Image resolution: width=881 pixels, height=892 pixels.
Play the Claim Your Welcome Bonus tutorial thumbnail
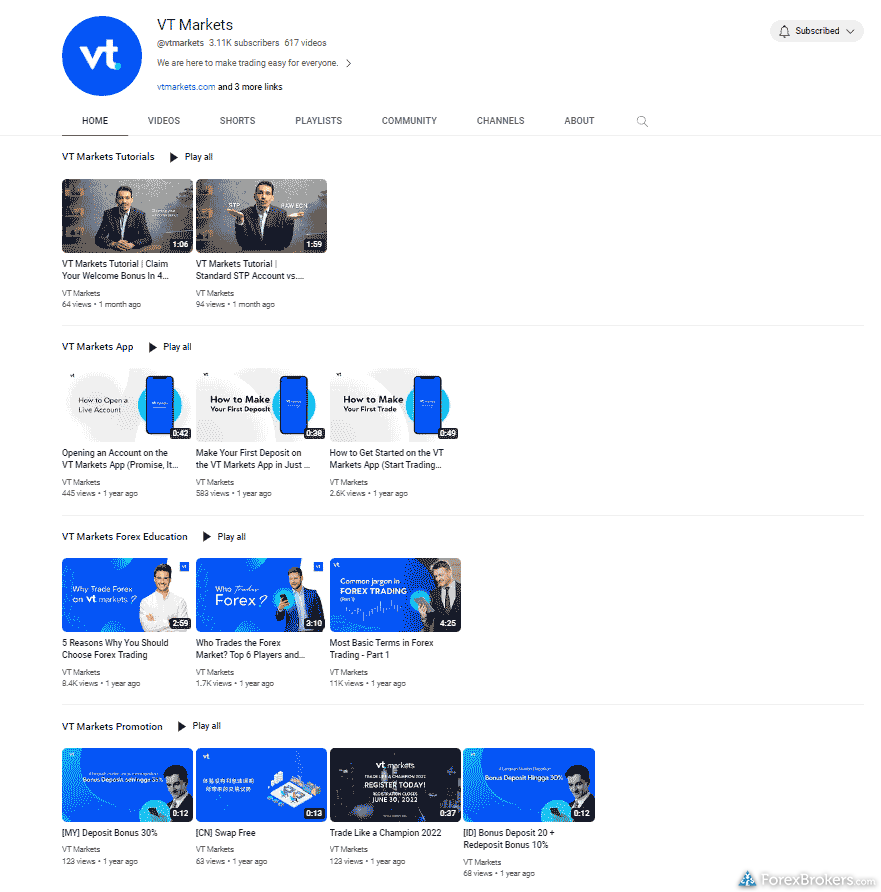[127, 216]
